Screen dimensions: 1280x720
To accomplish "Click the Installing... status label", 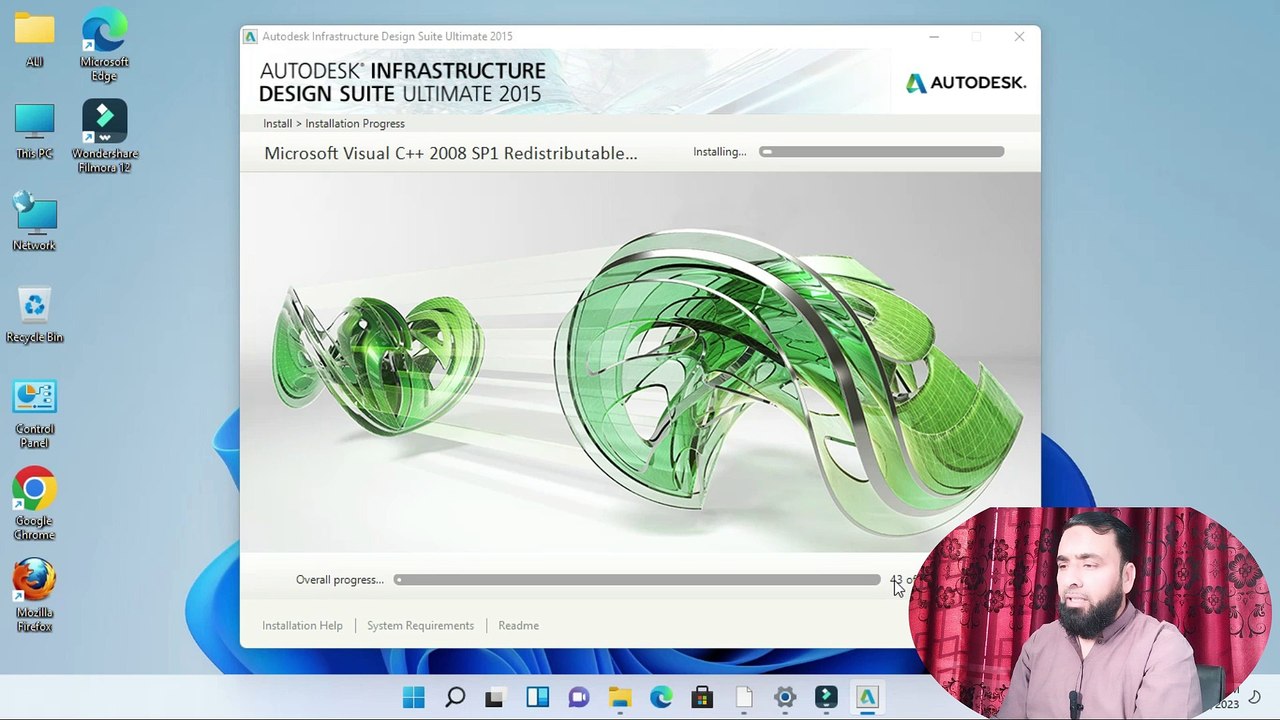I will point(719,152).
